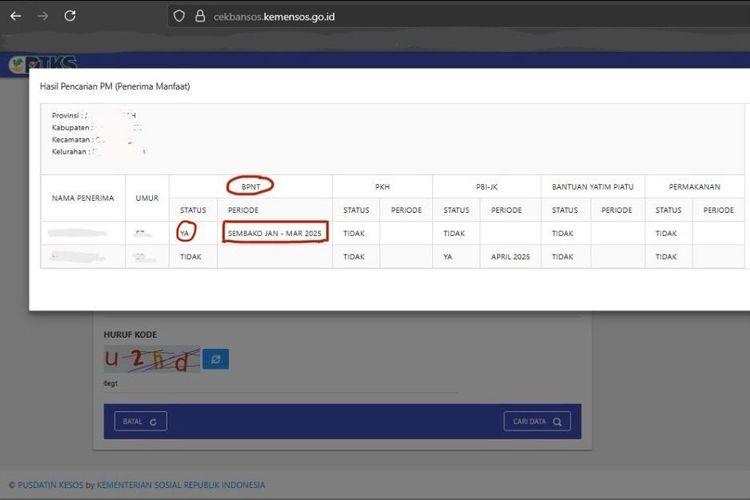750x500 pixels.
Task: Reload the page with the refresh icon
Action: (70, 16)
